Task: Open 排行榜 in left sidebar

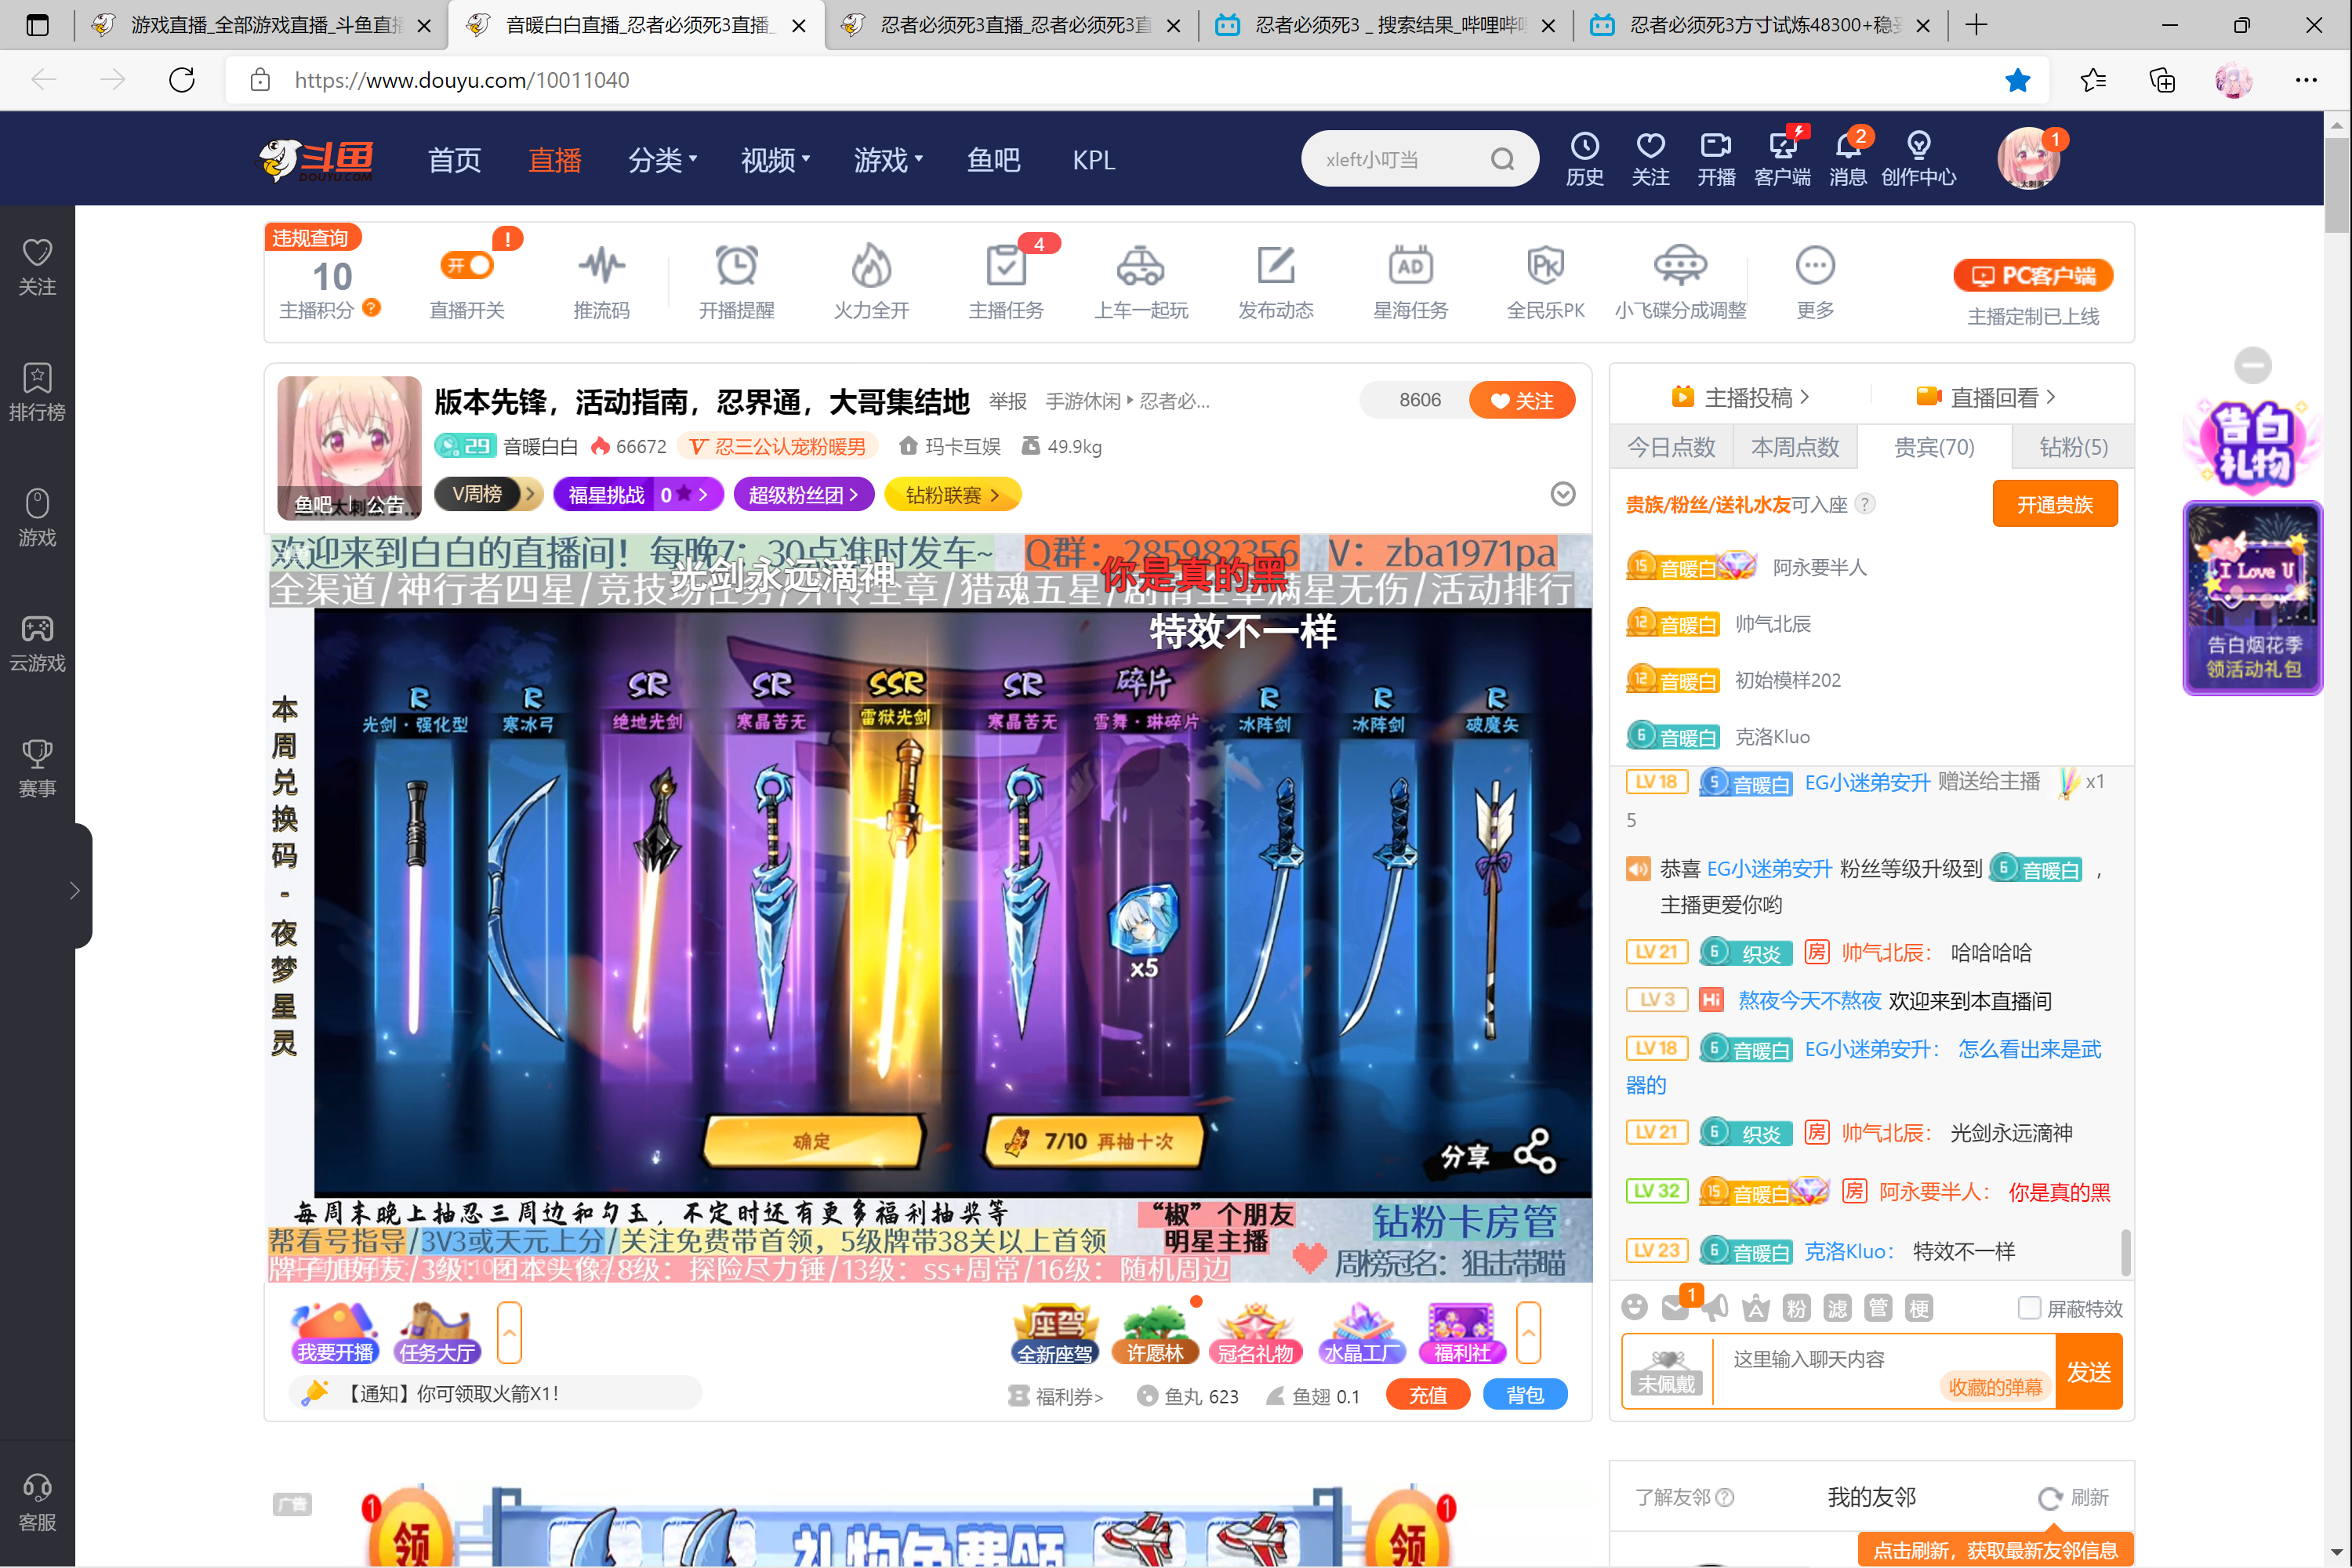Action: (x=37, y=392)
